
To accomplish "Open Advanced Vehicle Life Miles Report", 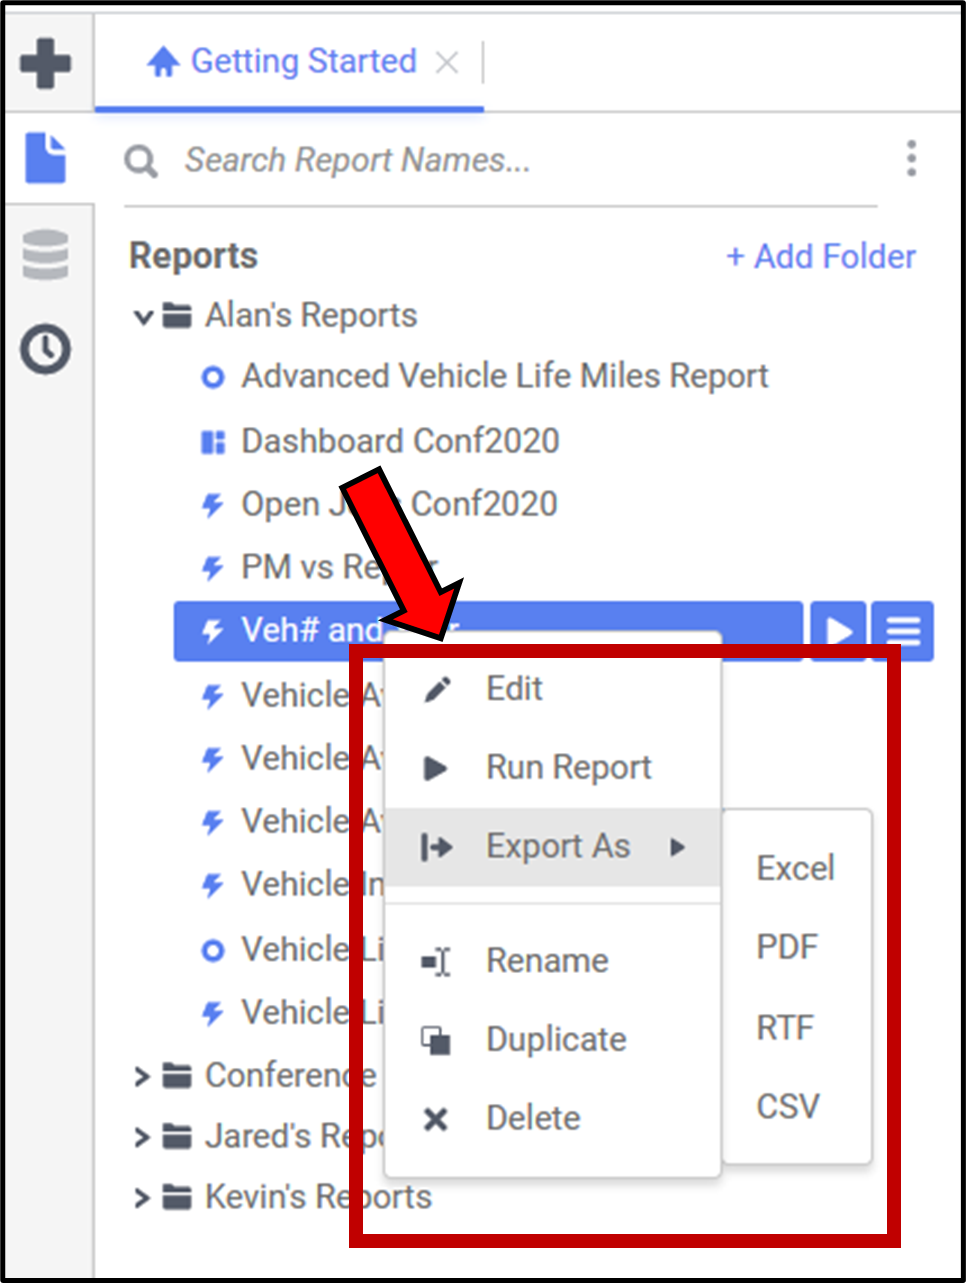I will [x=504, y=377].
